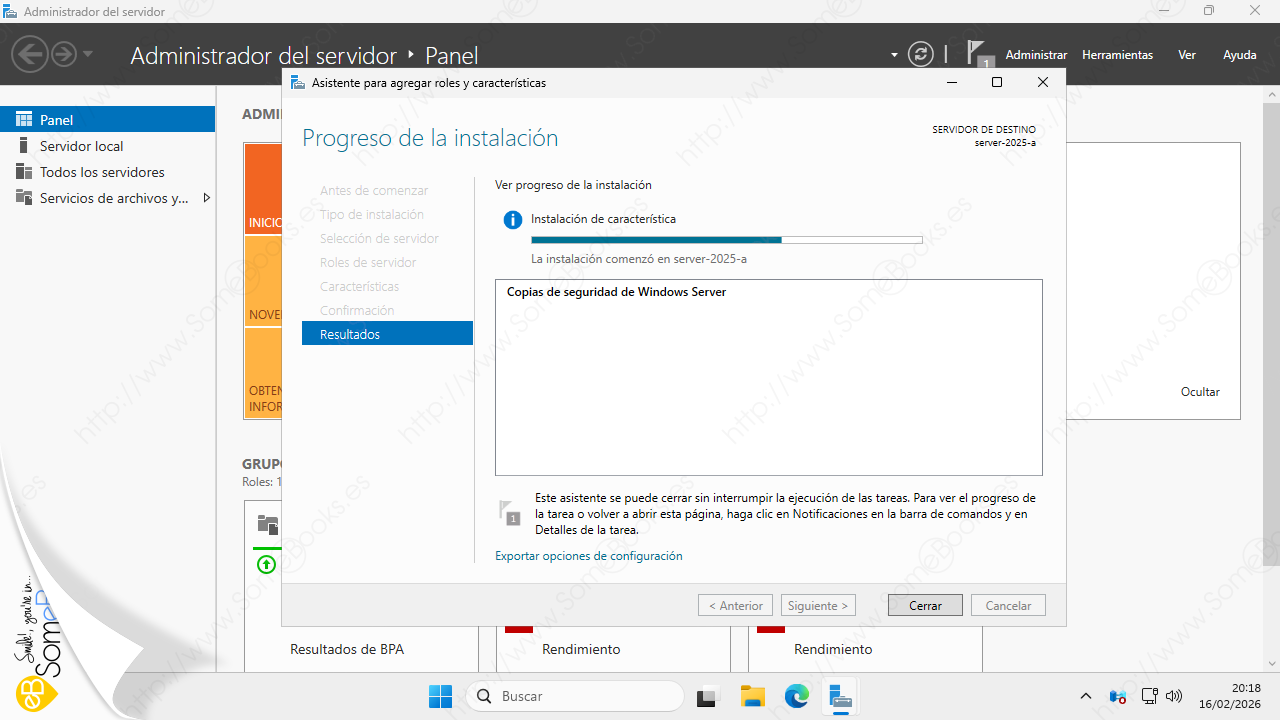
Task: Click Exportar opciones de configuración link
Action: [x=588, y=556]
